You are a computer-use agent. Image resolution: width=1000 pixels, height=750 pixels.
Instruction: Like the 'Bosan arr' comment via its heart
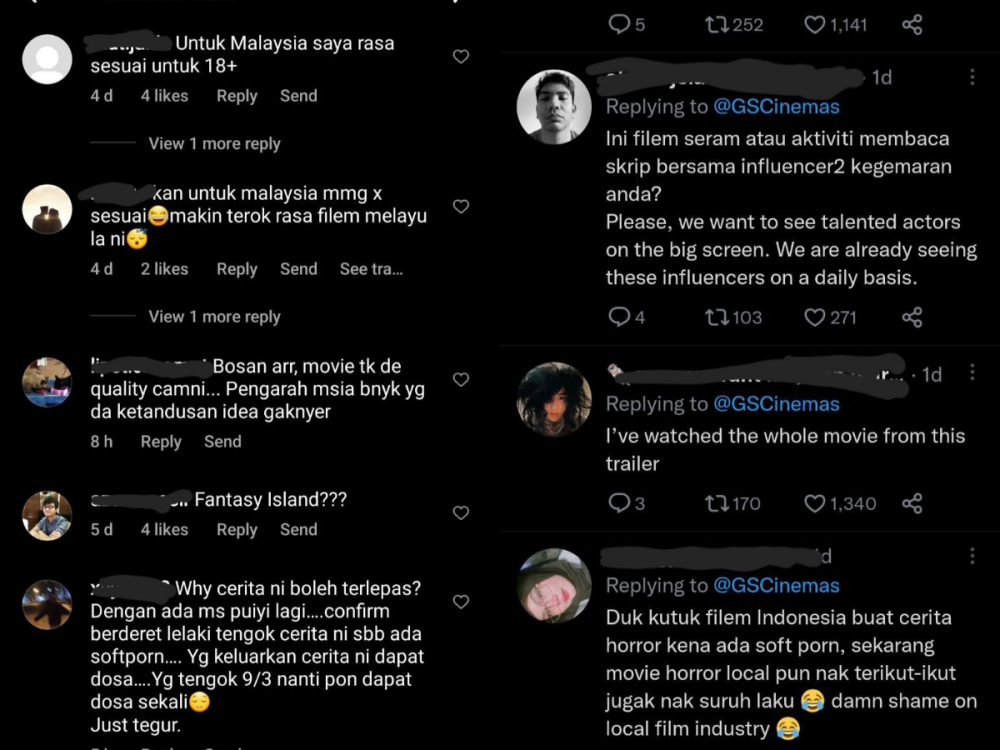461,379
